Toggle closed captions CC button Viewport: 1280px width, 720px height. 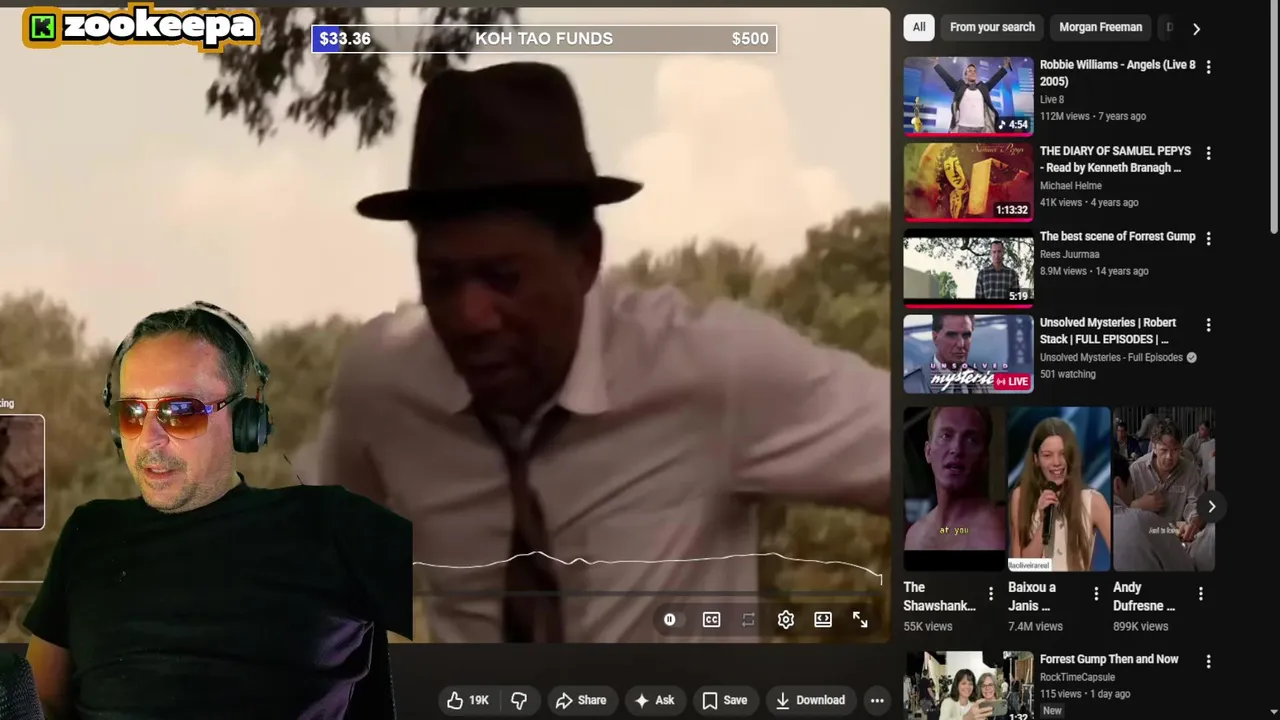pyautogui.click(x=711, y=620)
